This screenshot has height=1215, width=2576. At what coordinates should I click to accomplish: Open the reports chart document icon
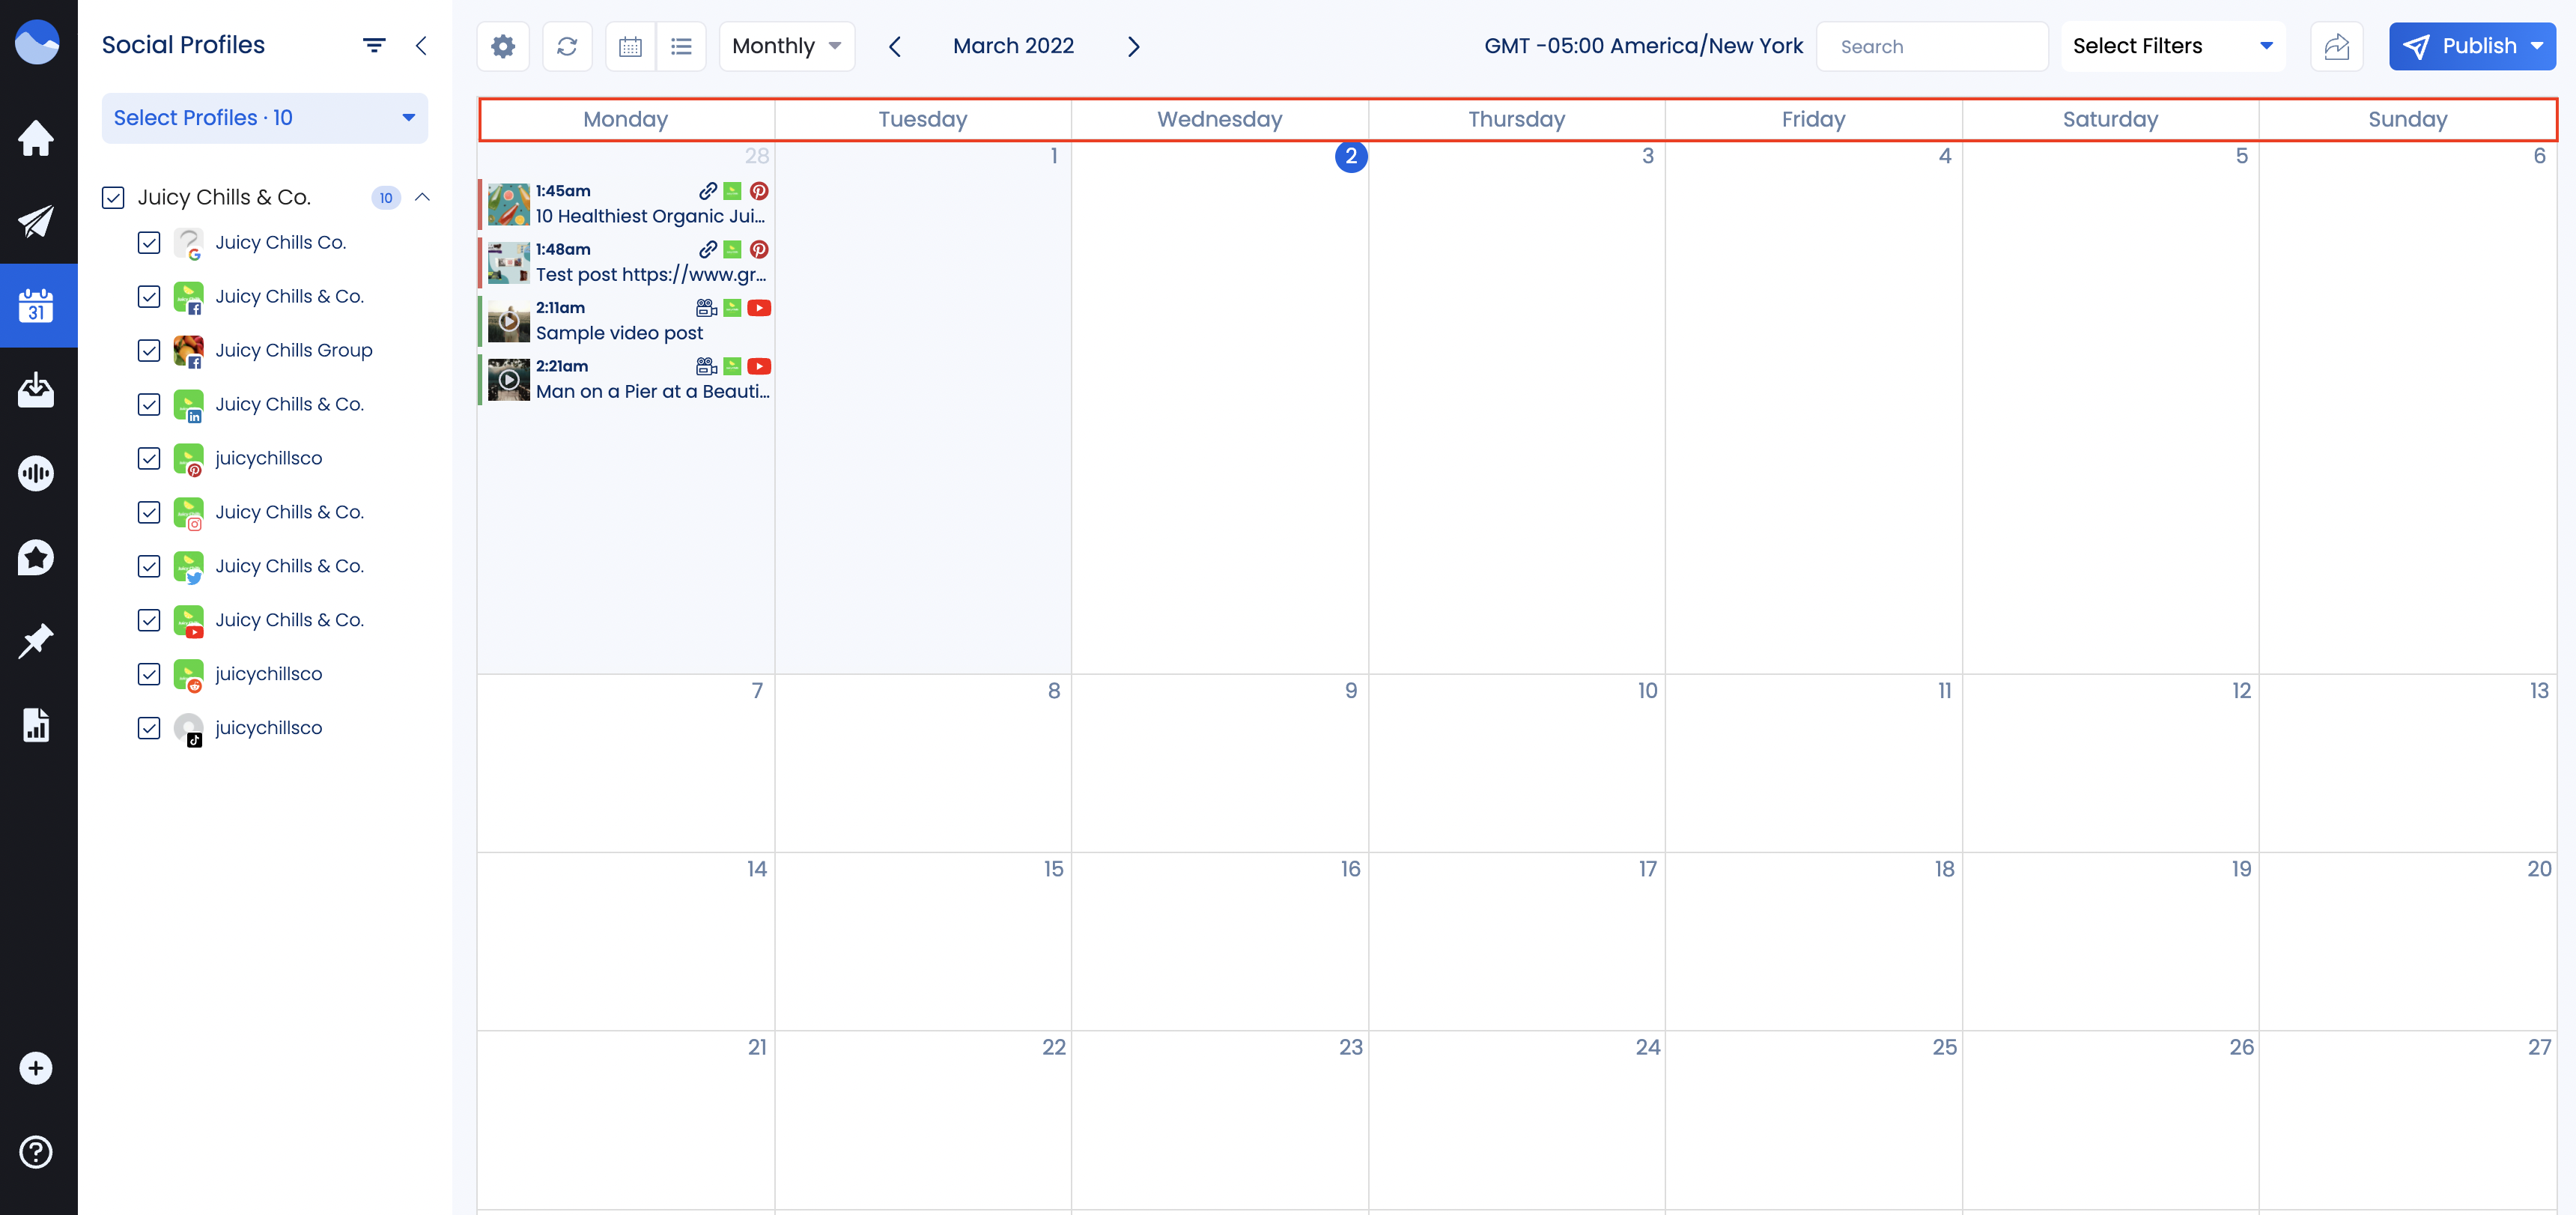(36, 725)
